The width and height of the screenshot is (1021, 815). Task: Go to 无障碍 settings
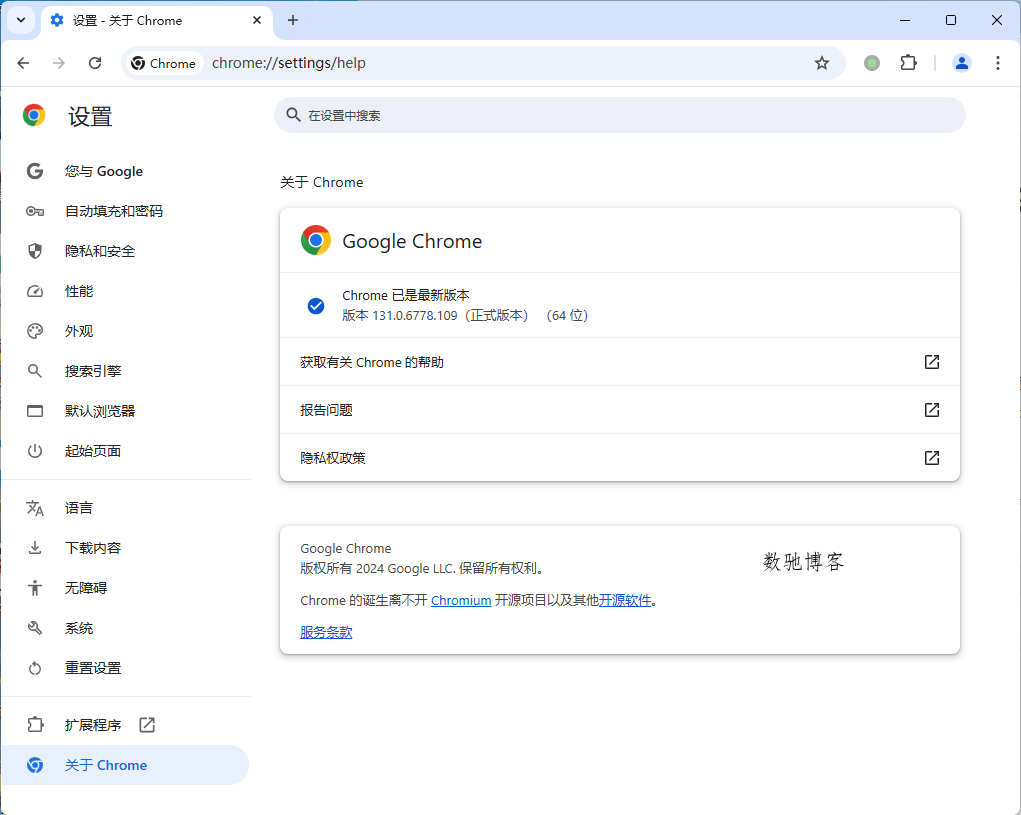pyautogui.click(x=126, y=588)
